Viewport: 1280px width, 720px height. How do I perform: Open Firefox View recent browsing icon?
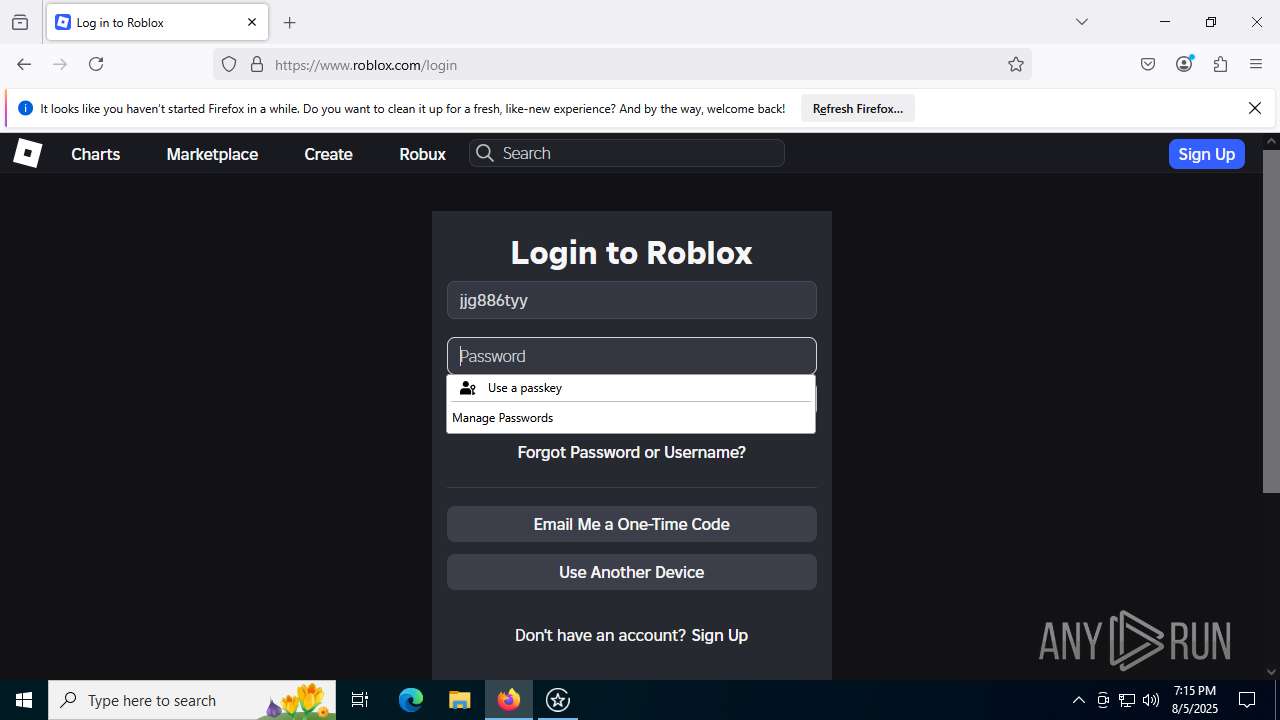tap(20, 22)
